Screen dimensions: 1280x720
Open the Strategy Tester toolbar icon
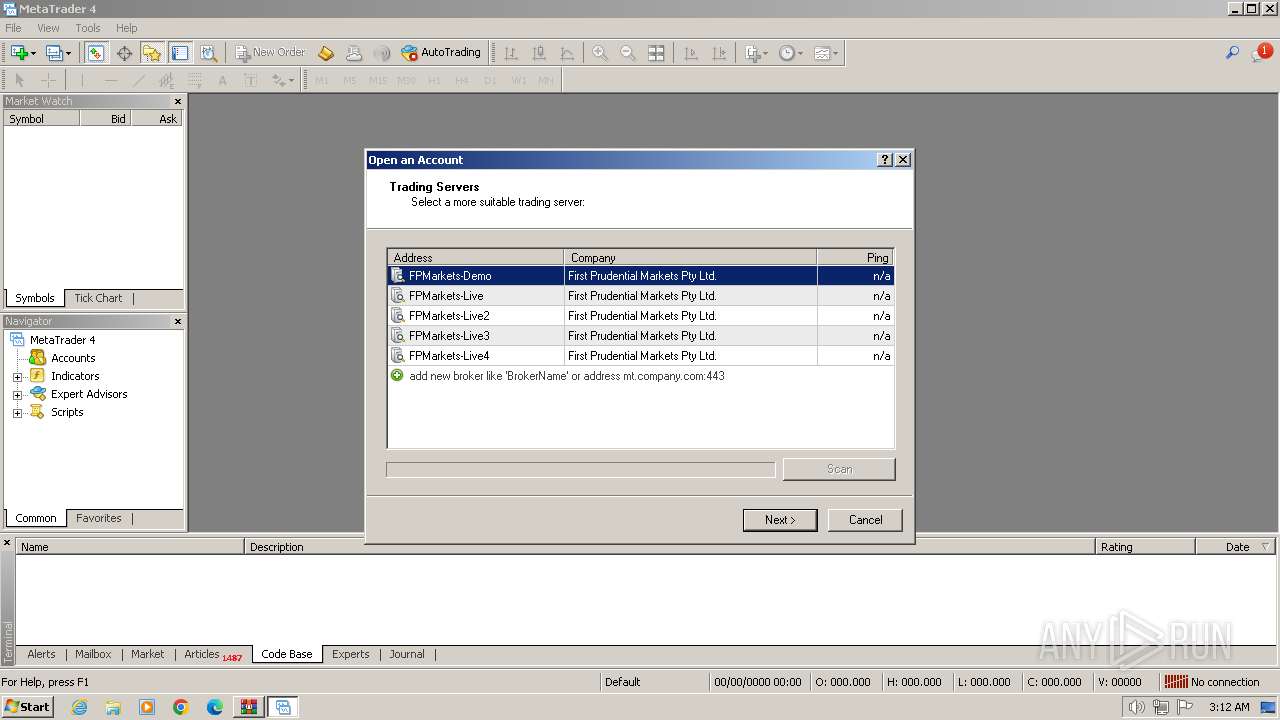click(208, 53)
